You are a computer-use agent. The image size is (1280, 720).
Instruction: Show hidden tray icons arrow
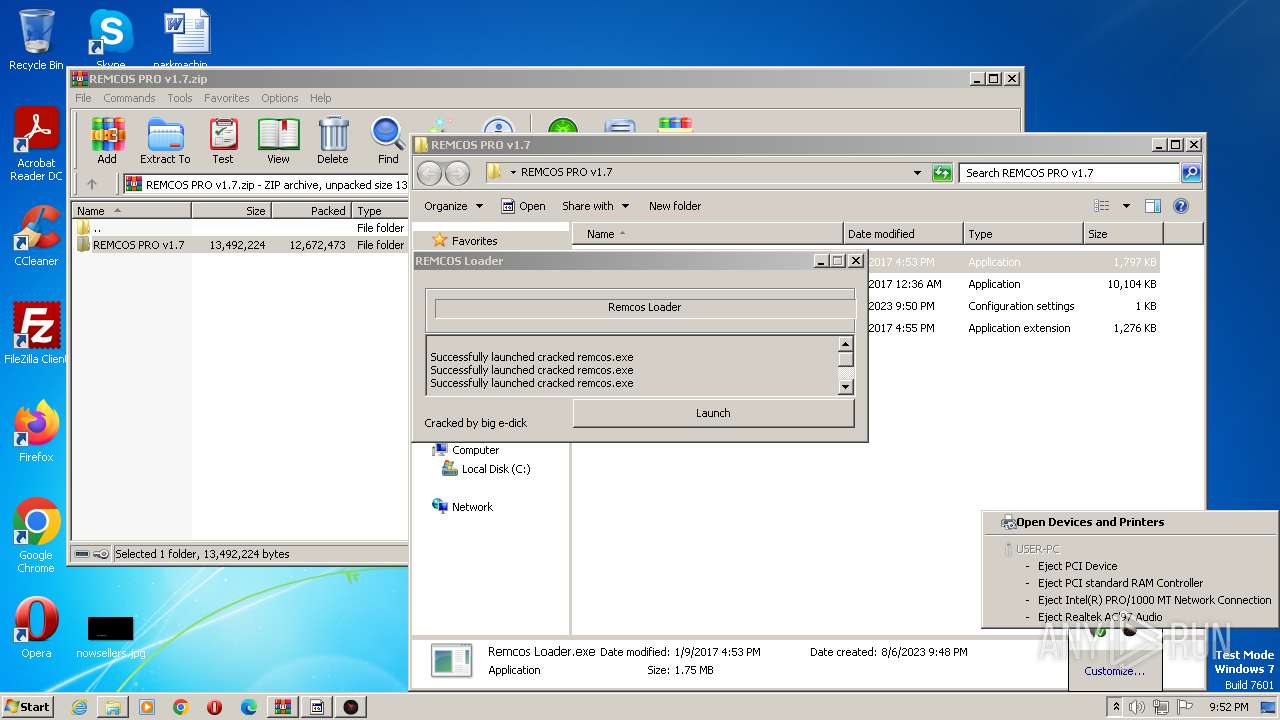(1116, 707)
